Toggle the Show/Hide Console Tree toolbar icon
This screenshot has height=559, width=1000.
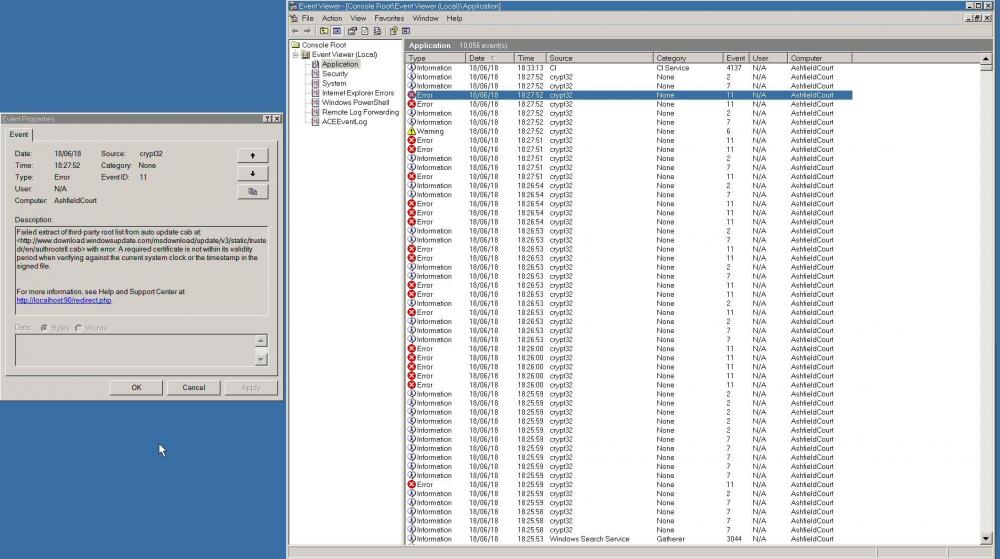[x=338, y=31]
